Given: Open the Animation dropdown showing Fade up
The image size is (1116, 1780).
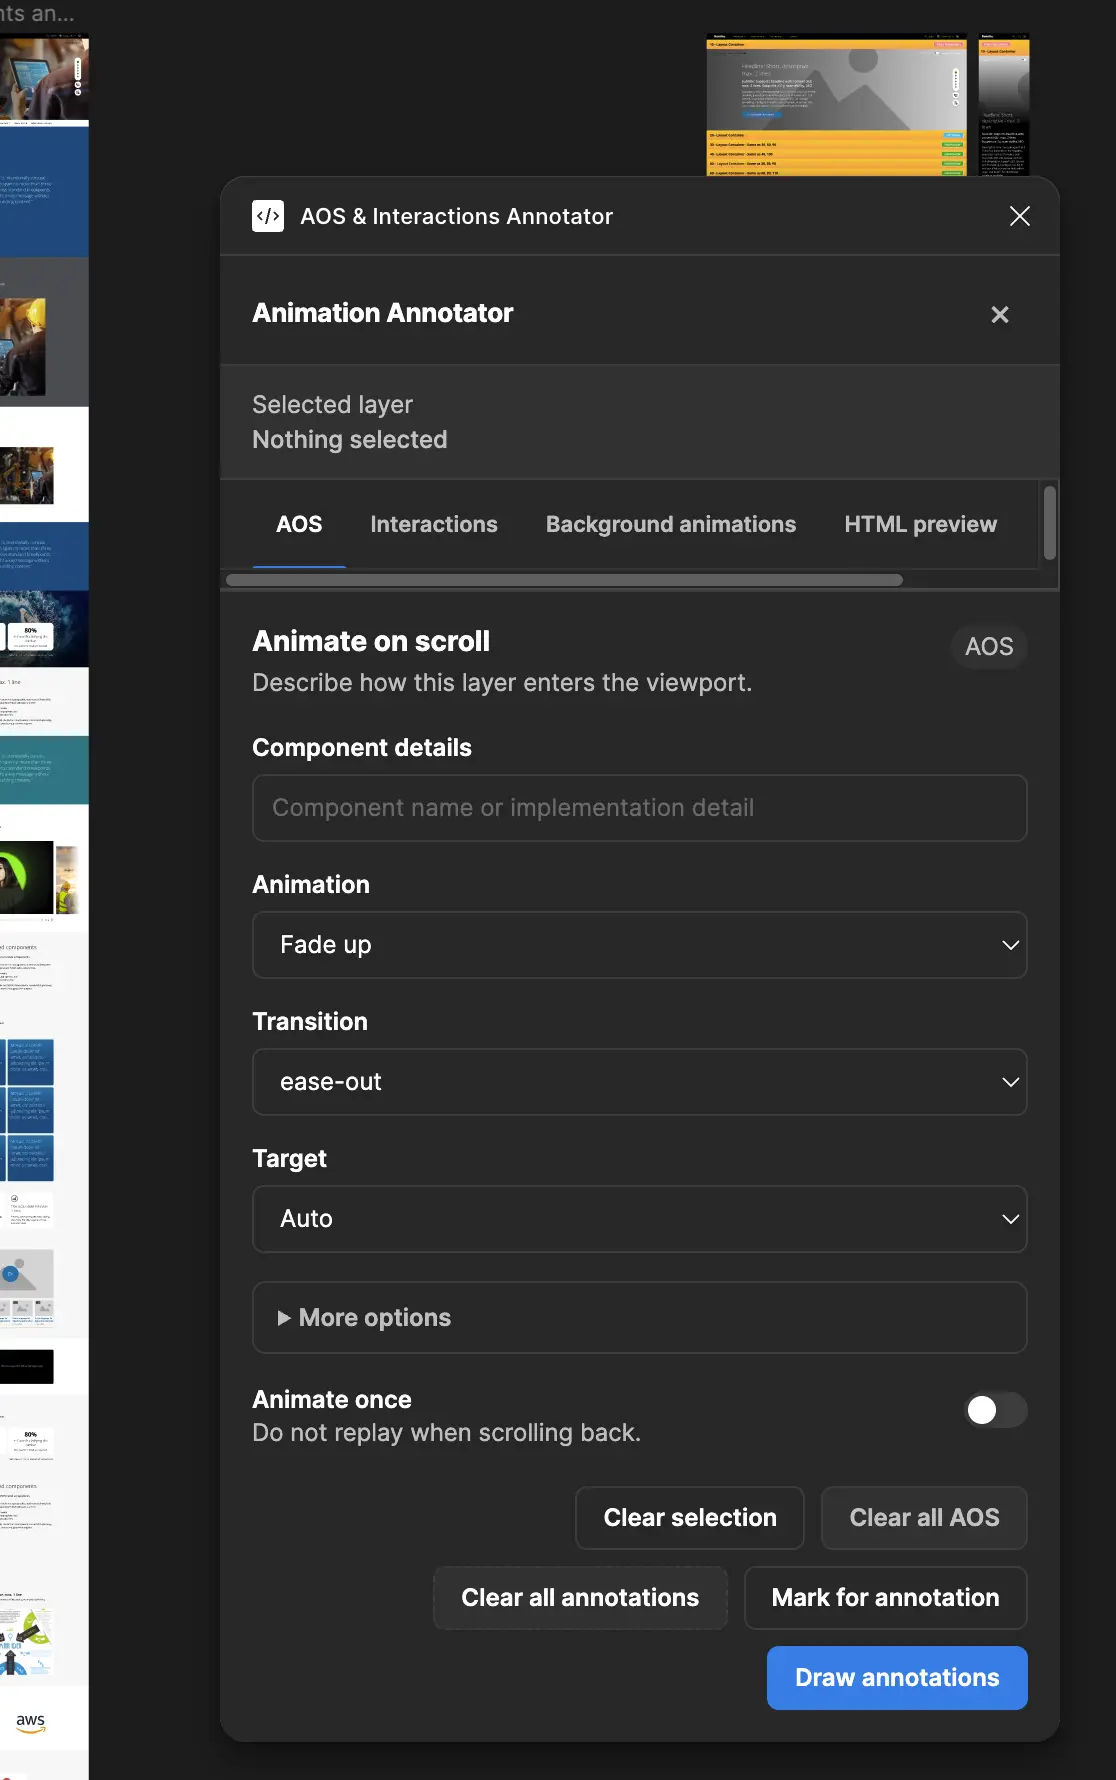Looking at the screenshot, I should click(640, 945).
